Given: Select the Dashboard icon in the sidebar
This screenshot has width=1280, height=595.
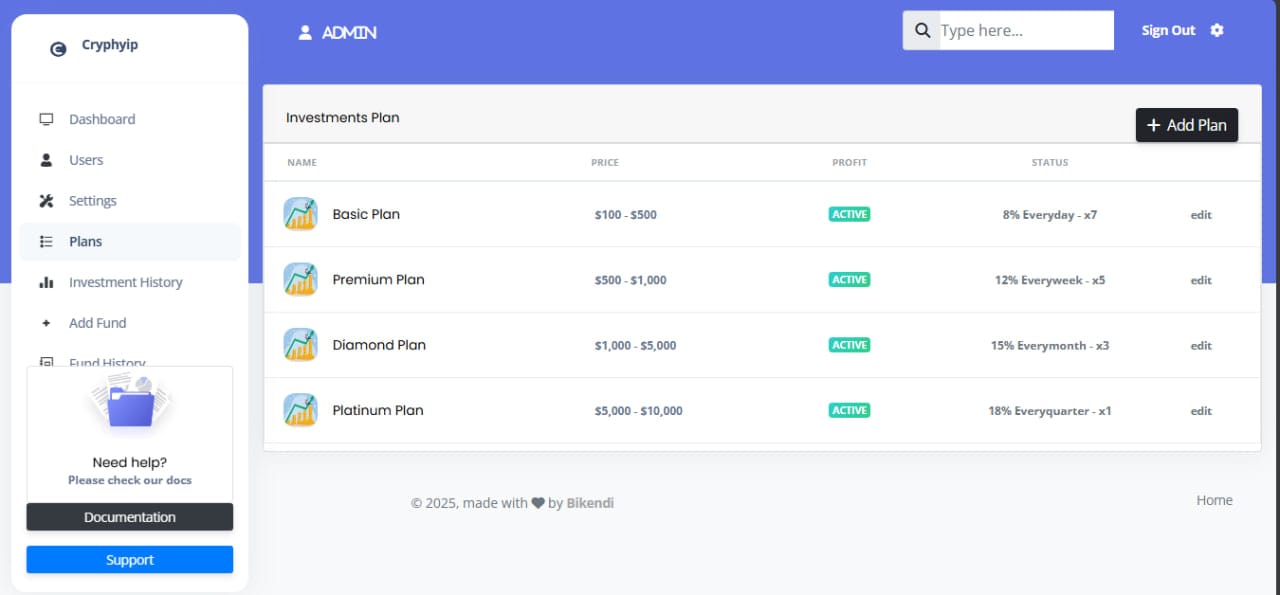Looking at the screenshot, I should tap(46, 118).
